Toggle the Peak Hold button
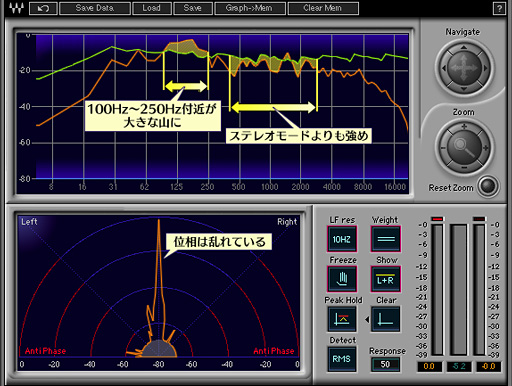This screenshot has height=386, width=512. click(x=342, y=319)
